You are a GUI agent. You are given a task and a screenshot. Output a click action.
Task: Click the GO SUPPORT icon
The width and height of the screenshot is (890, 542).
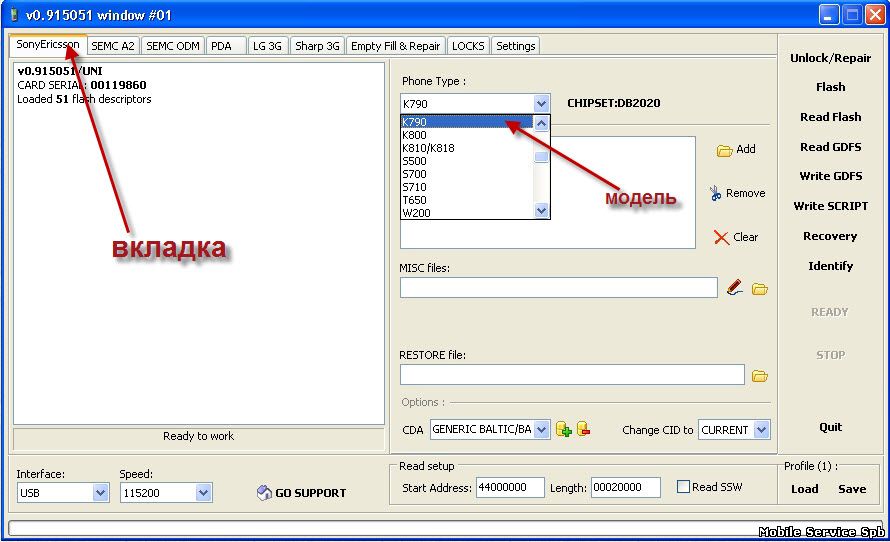pos(264,493)
